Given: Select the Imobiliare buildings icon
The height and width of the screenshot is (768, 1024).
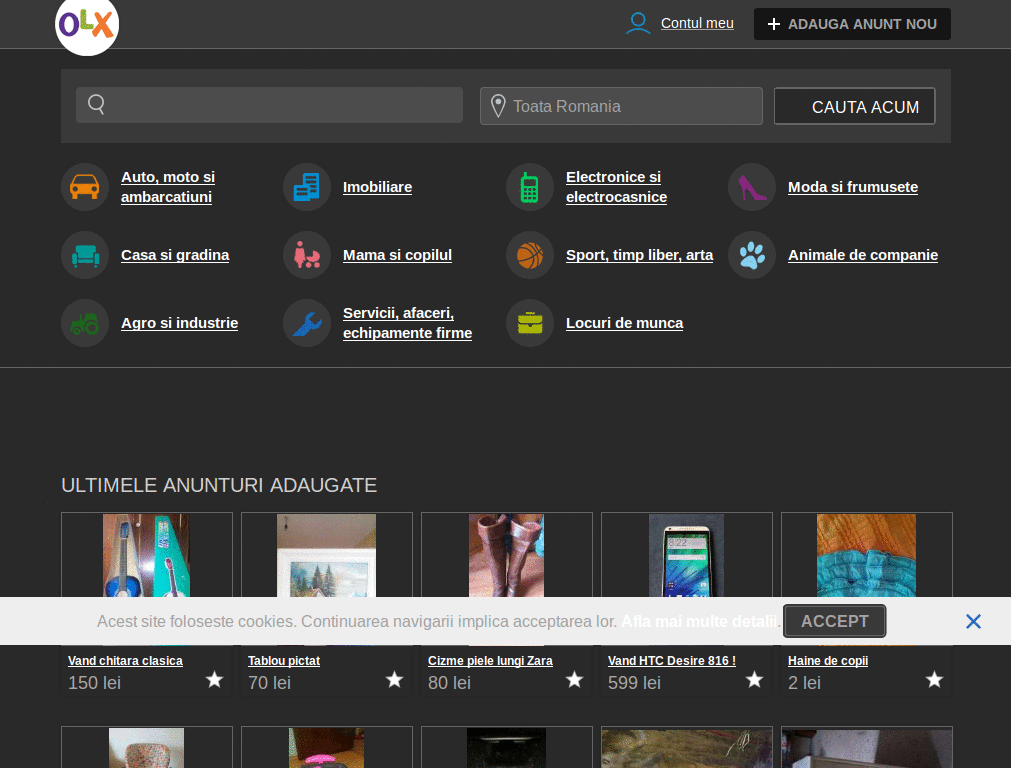Looking at the screenshot, I should [x=307, y=187].
